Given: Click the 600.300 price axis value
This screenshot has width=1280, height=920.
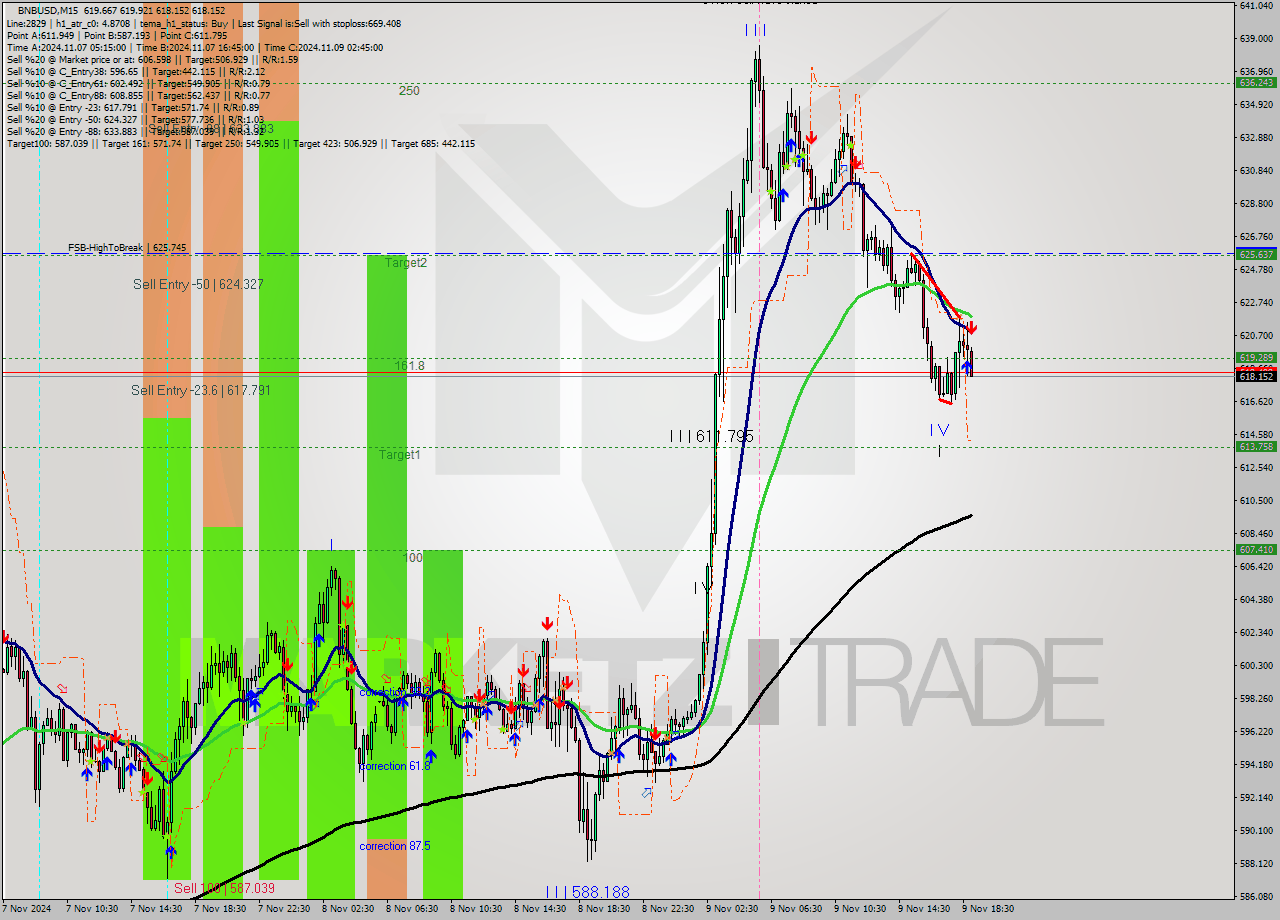Looking at the screenshot, I should coord(1255,665).
